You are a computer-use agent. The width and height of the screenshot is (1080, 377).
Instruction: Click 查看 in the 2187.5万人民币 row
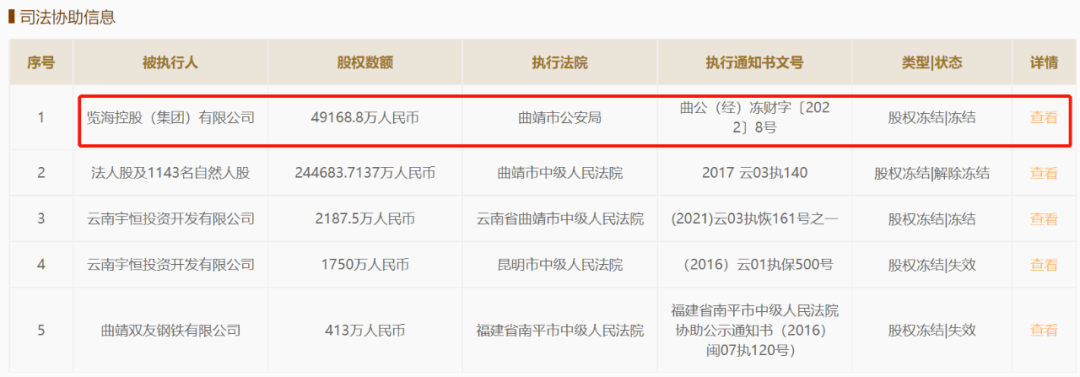[1043, 220]
